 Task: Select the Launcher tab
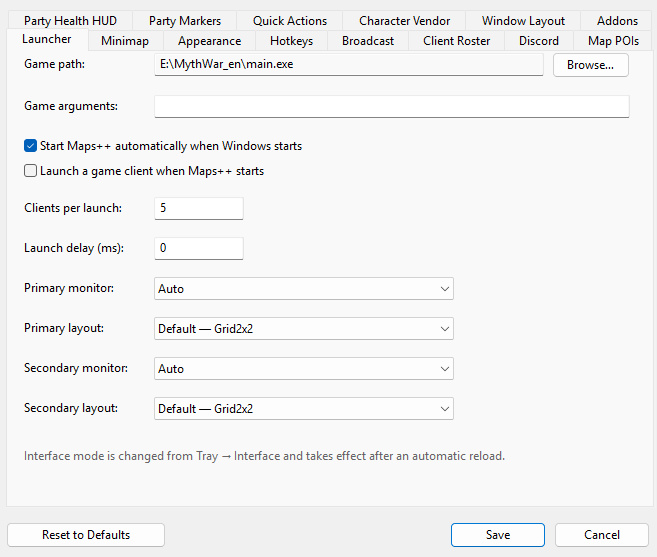point(47,39)
